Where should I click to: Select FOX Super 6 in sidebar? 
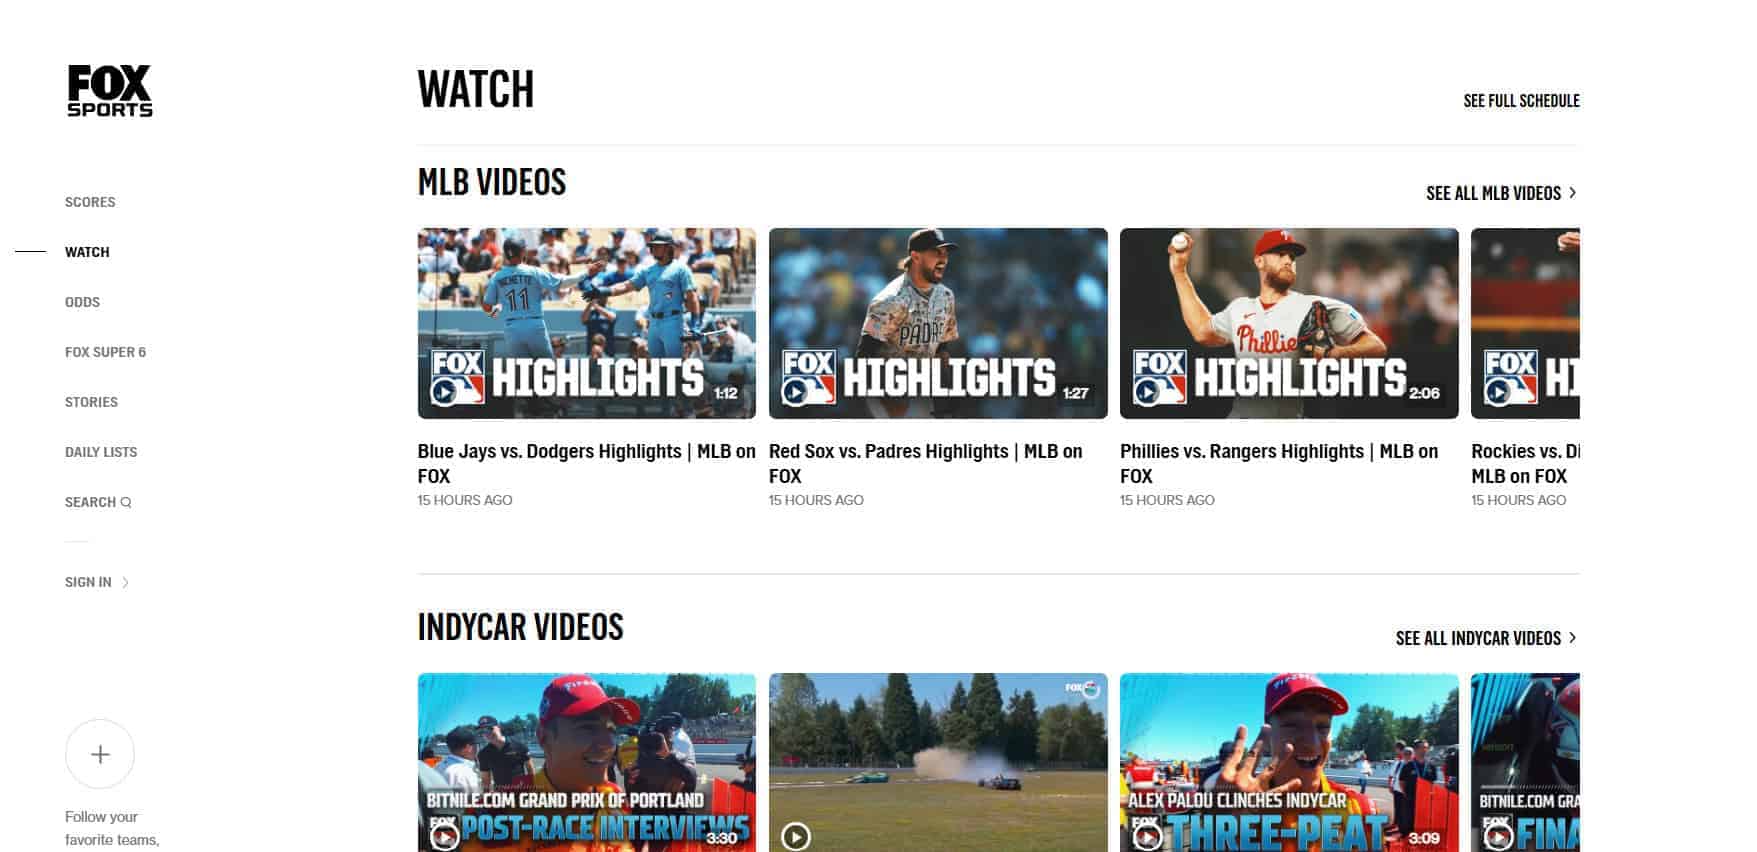pos(105,352)
